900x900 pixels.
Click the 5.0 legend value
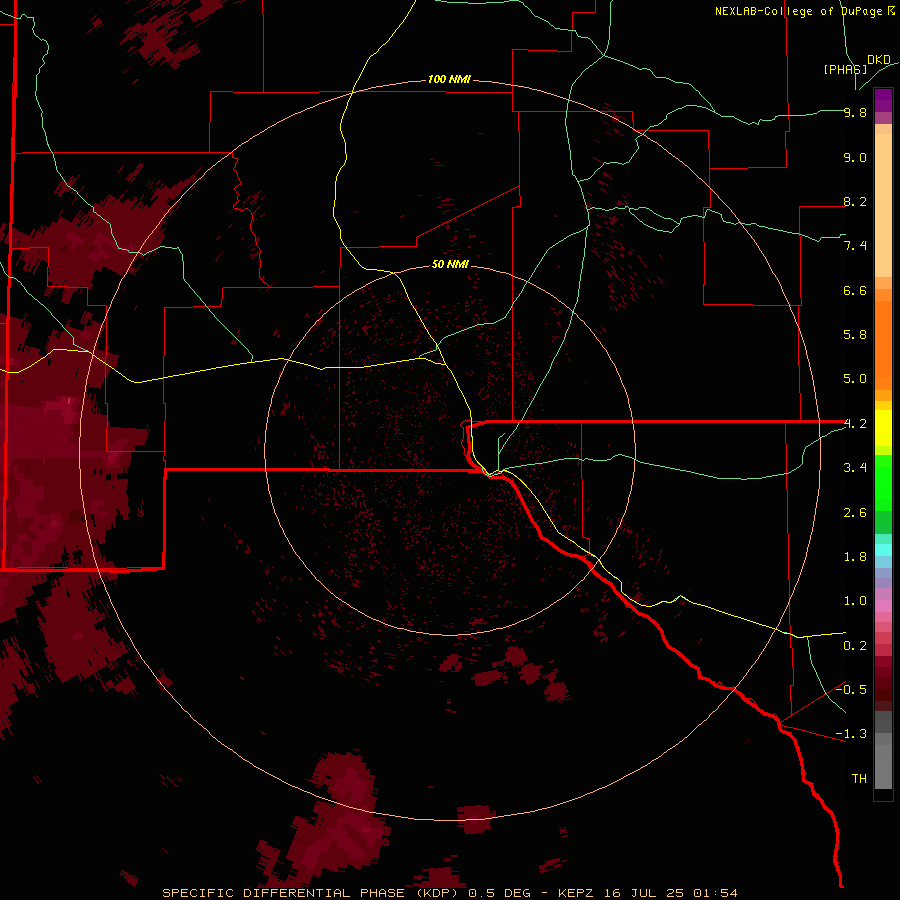point(855,379)
